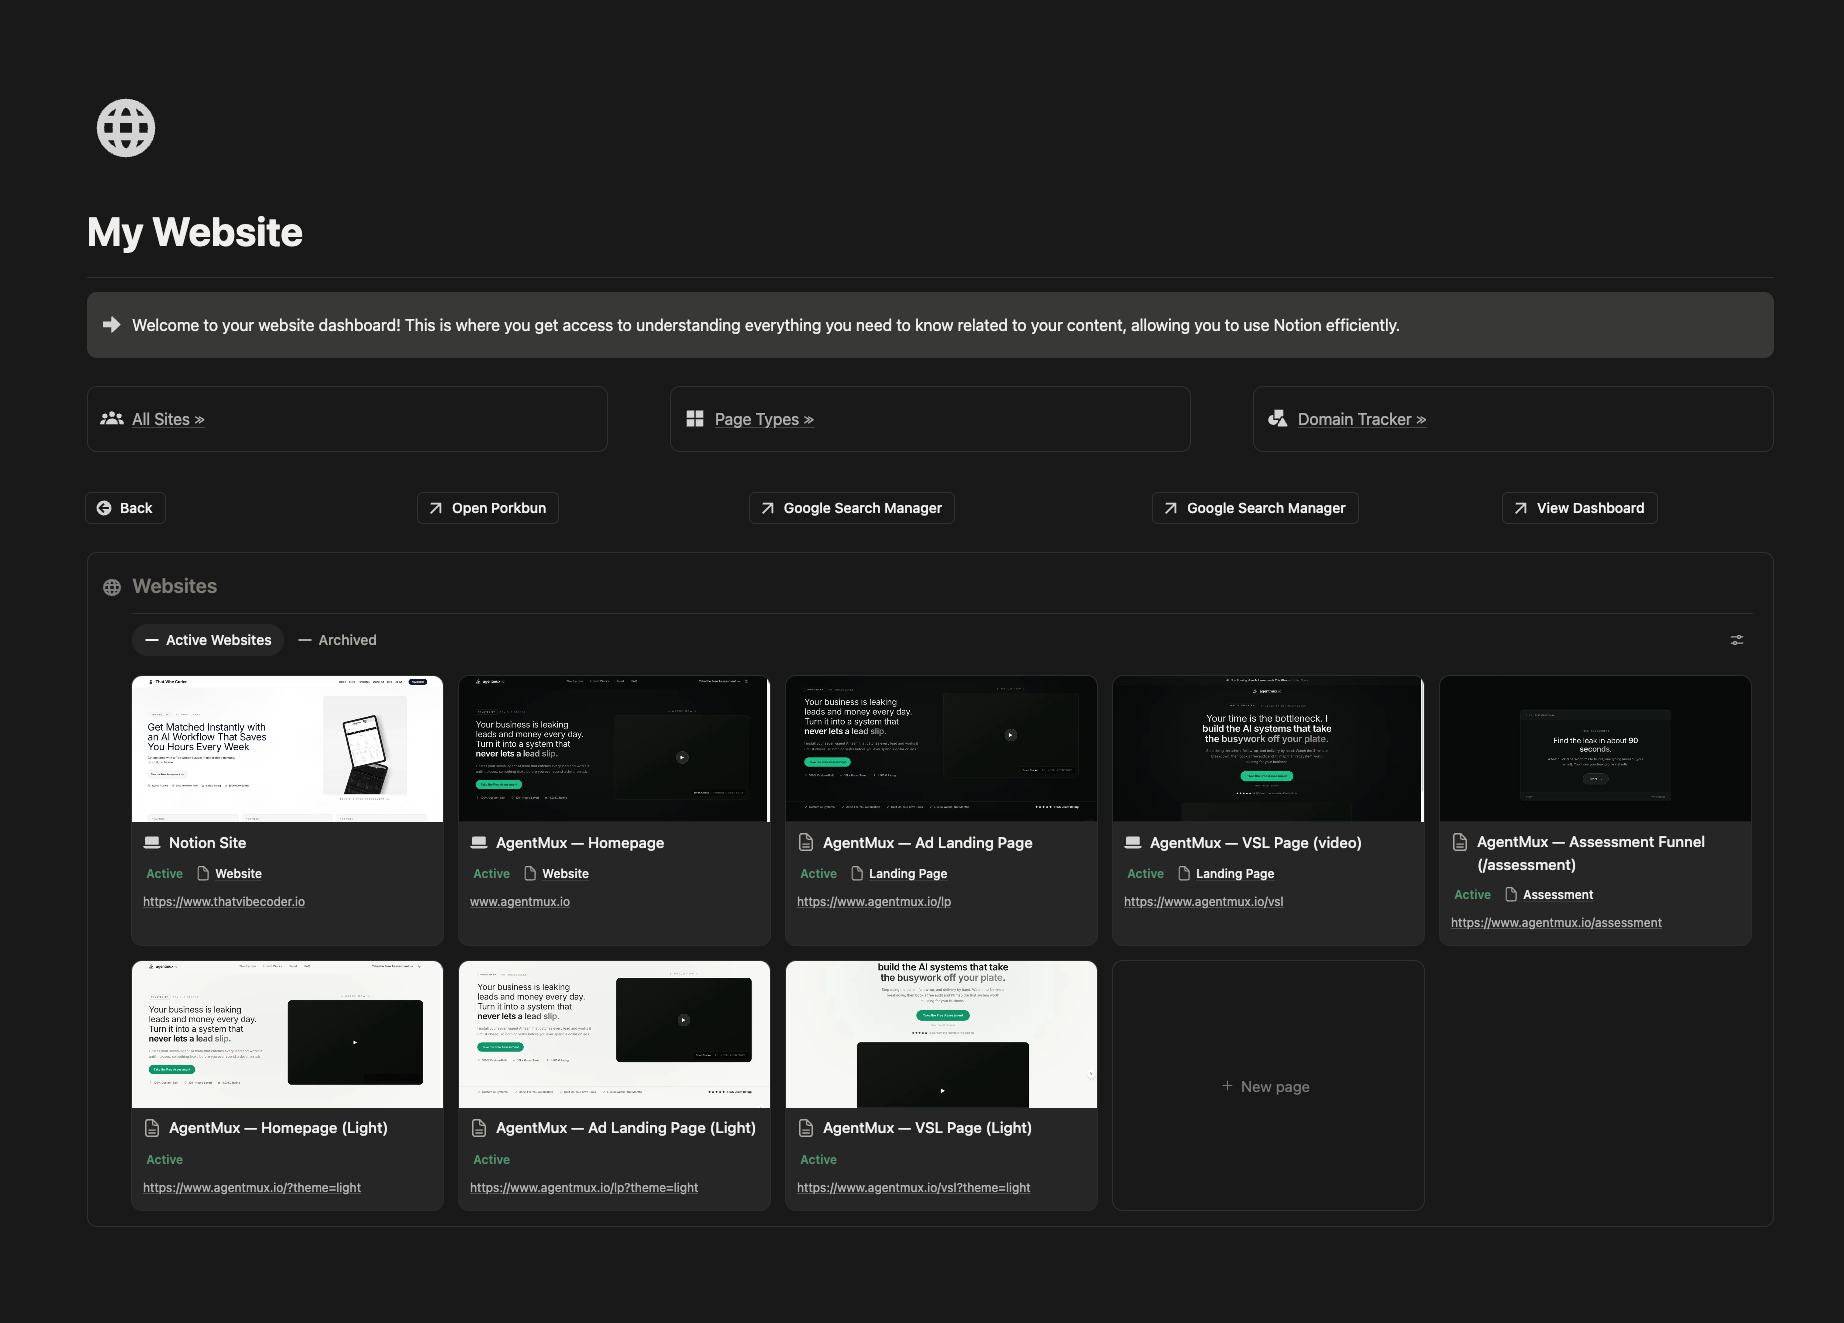Click the document icon of AgentMux — Homepage (Light)
This screenshot has width=1844, height=1323.
[152, 1128]
